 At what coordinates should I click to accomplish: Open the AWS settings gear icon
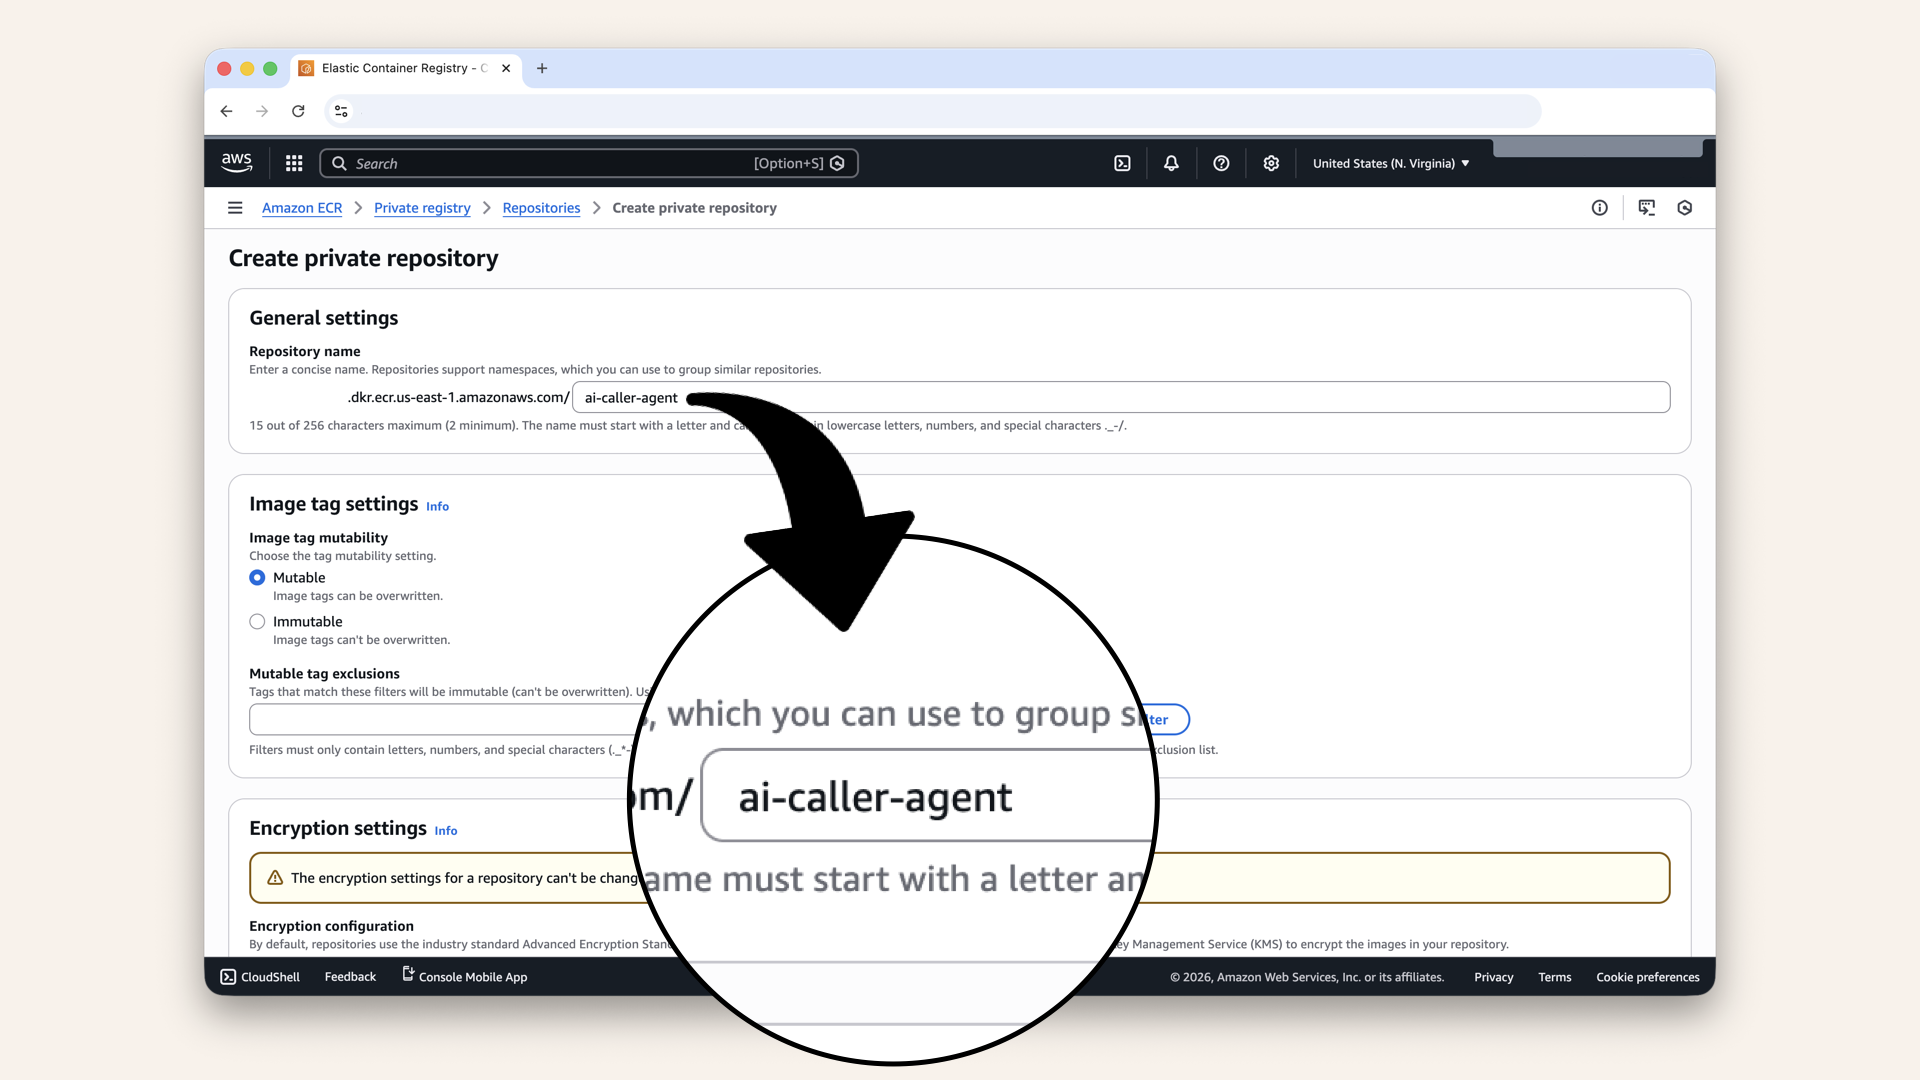[x=1271, y=163]
